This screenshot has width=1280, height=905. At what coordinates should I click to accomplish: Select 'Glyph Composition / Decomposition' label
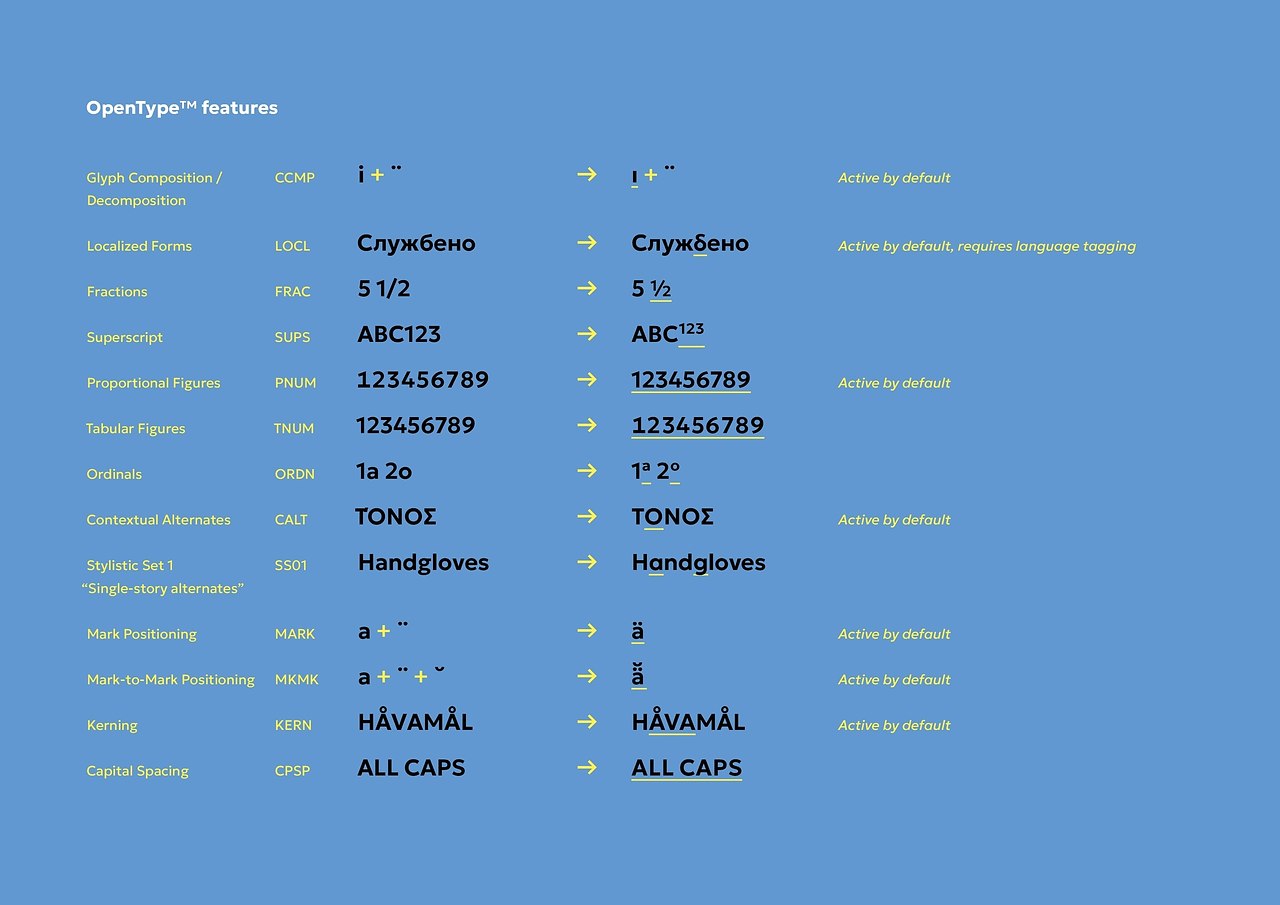pos(154,189)
